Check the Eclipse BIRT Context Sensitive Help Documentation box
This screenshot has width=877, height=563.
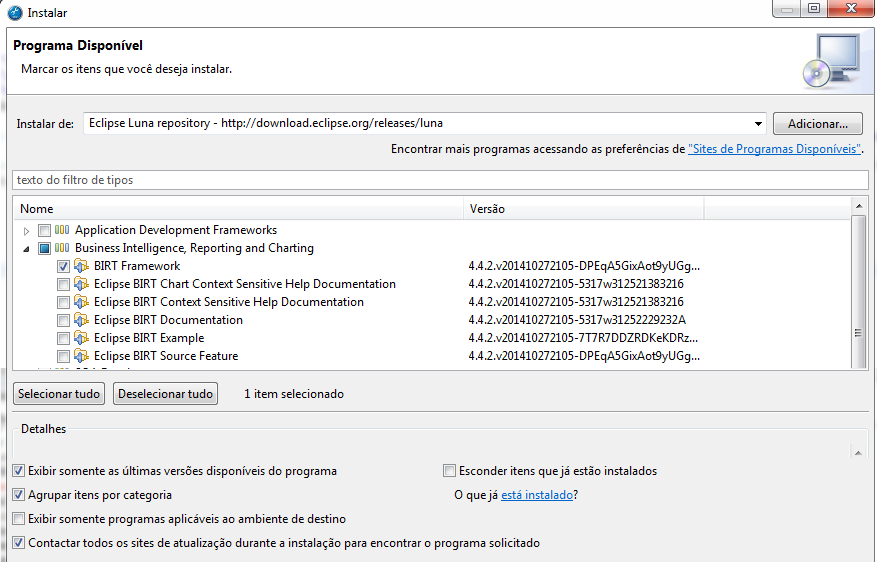click(x=63, y=302)
